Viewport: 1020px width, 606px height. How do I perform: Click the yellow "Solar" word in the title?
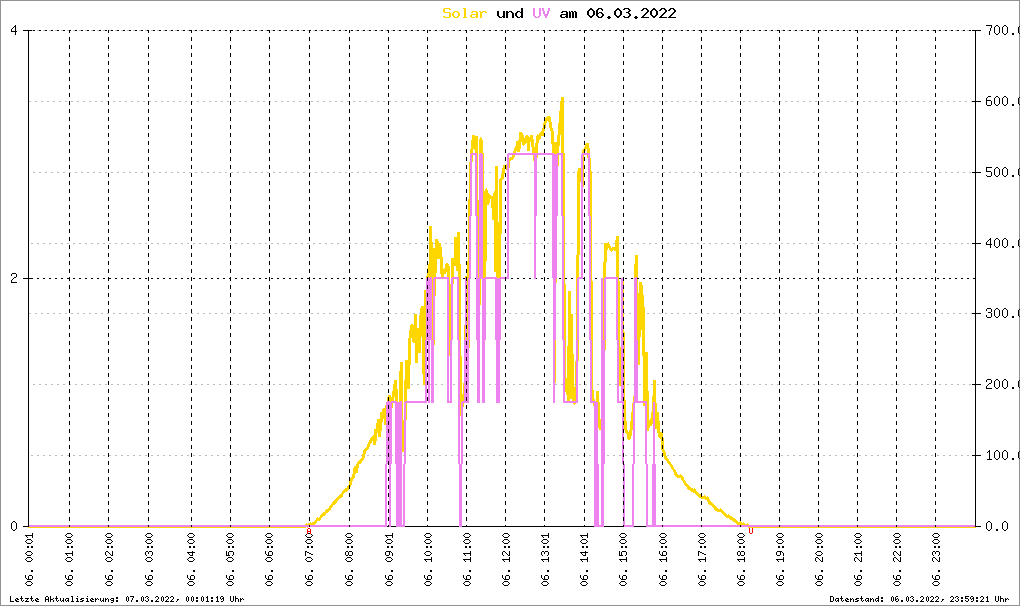point(464,13)
